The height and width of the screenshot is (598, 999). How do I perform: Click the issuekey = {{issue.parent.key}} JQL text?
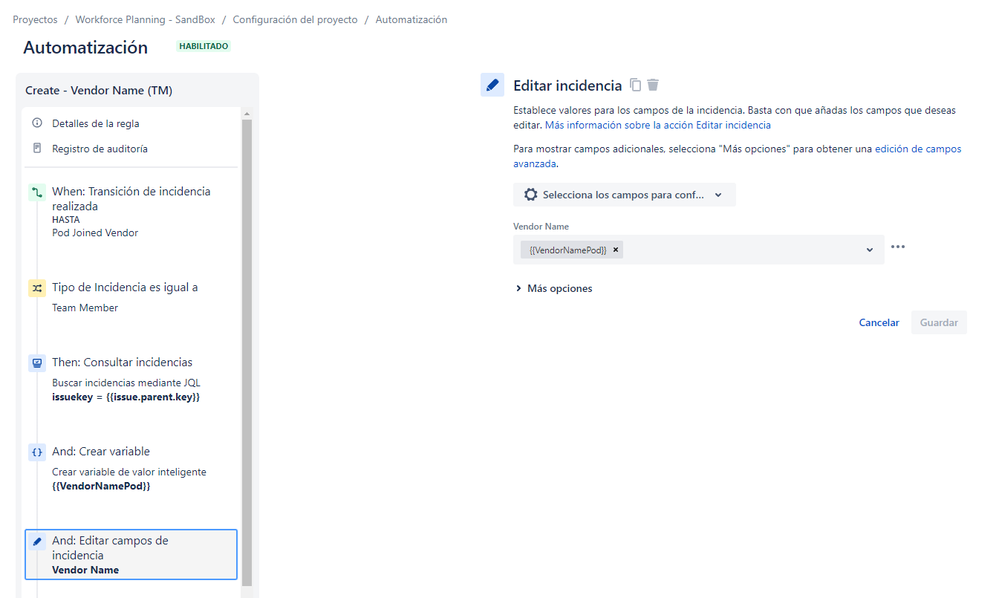coord(126,397)
